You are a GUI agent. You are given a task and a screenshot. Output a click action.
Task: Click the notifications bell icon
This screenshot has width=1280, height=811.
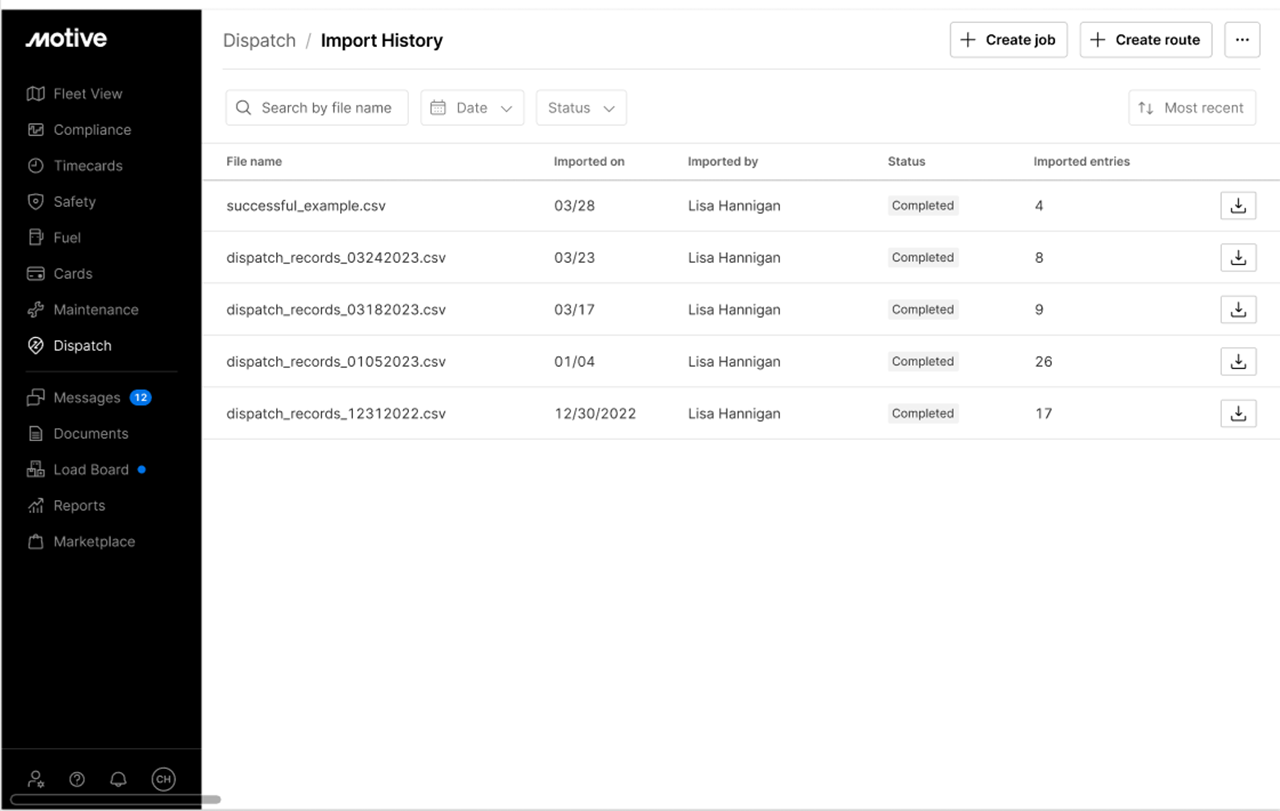118,779
